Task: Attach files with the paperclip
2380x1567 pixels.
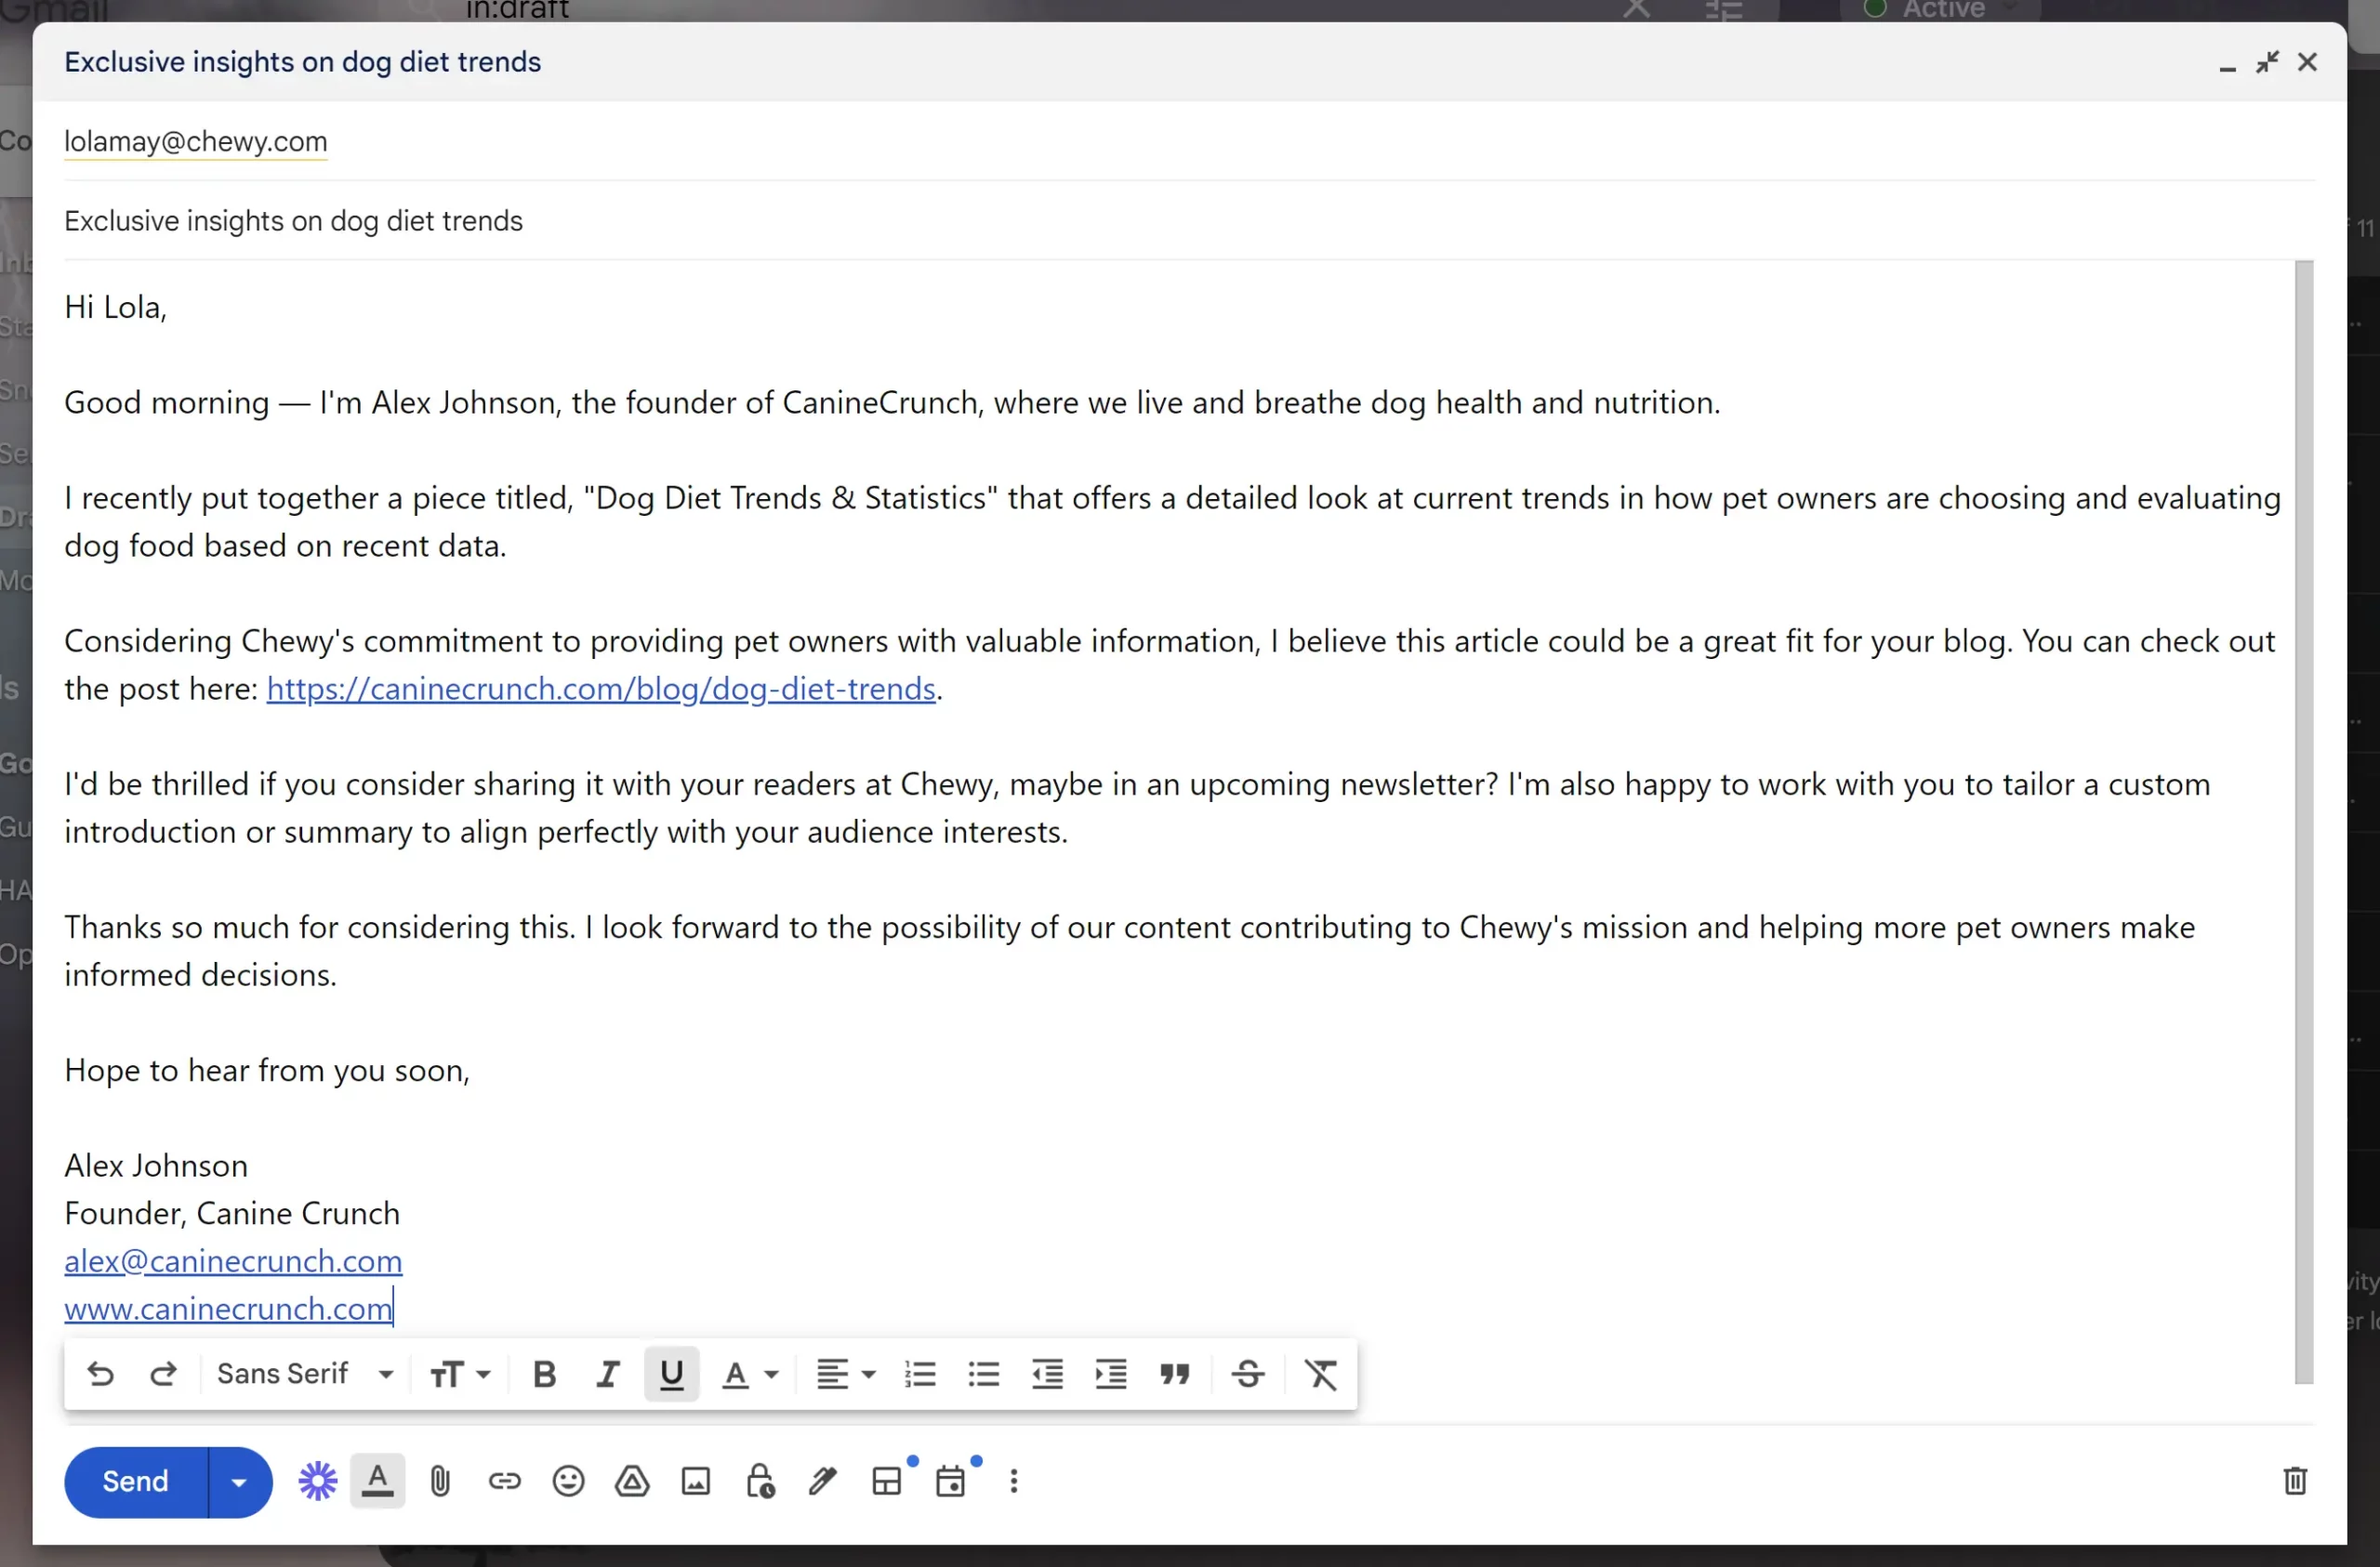Action: 440,1481
